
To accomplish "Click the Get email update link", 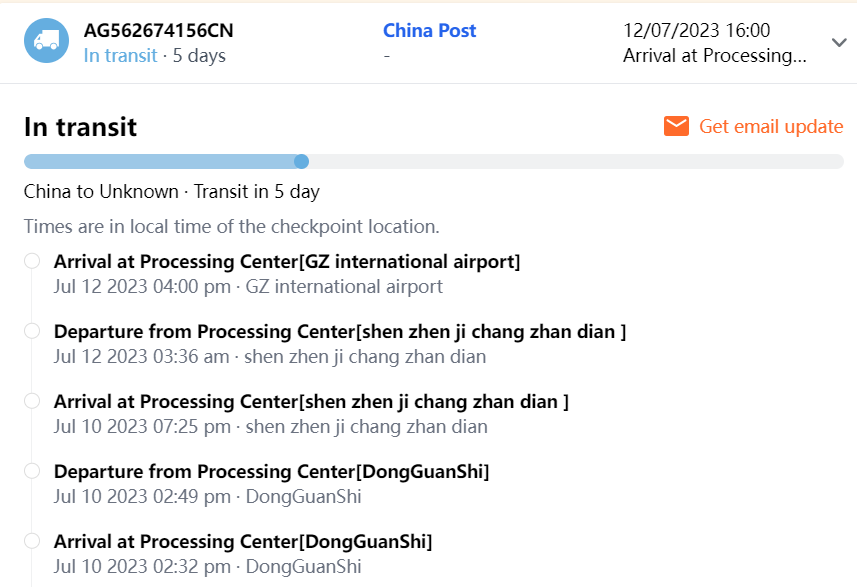I will coord(771,126).
